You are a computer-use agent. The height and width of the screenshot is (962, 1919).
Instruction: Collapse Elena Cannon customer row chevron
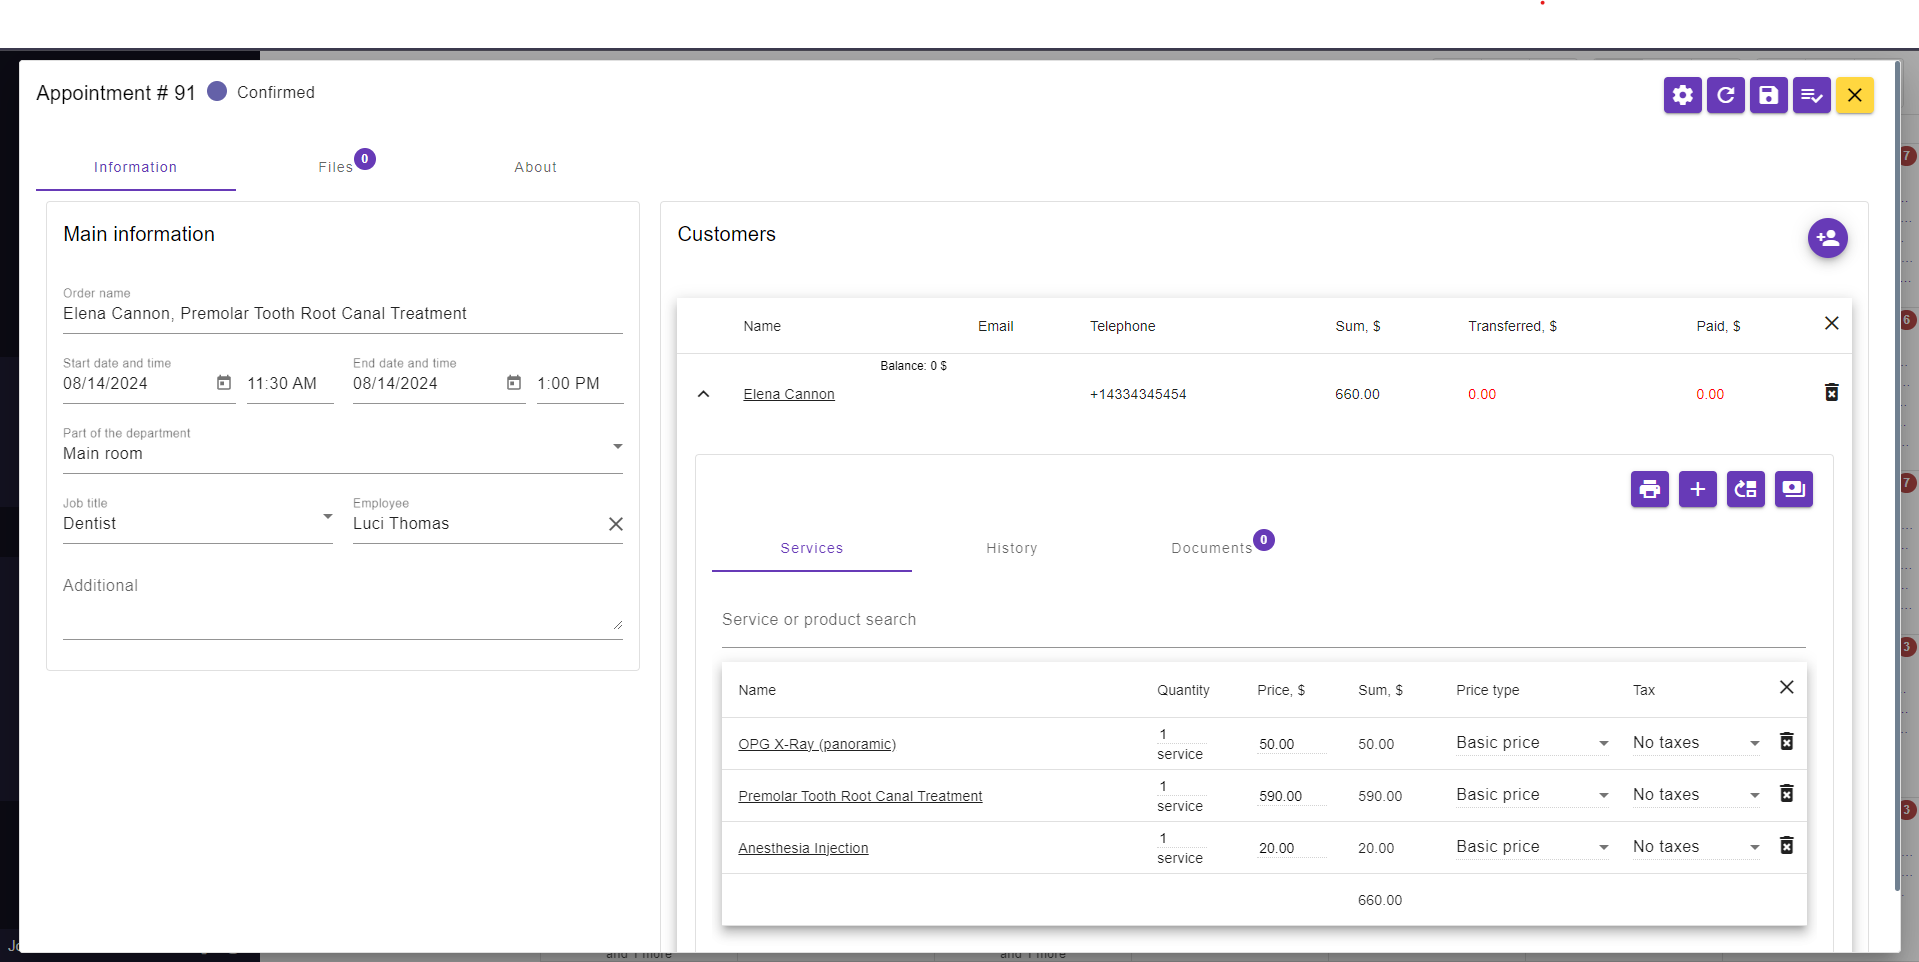pos(703,394)
